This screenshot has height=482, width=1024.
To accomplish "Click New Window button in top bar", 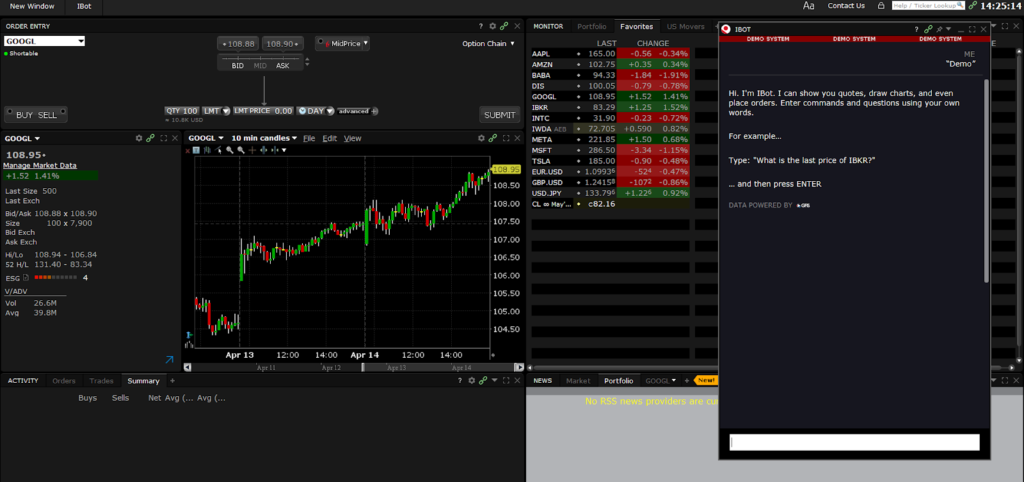I will point(31,6).
